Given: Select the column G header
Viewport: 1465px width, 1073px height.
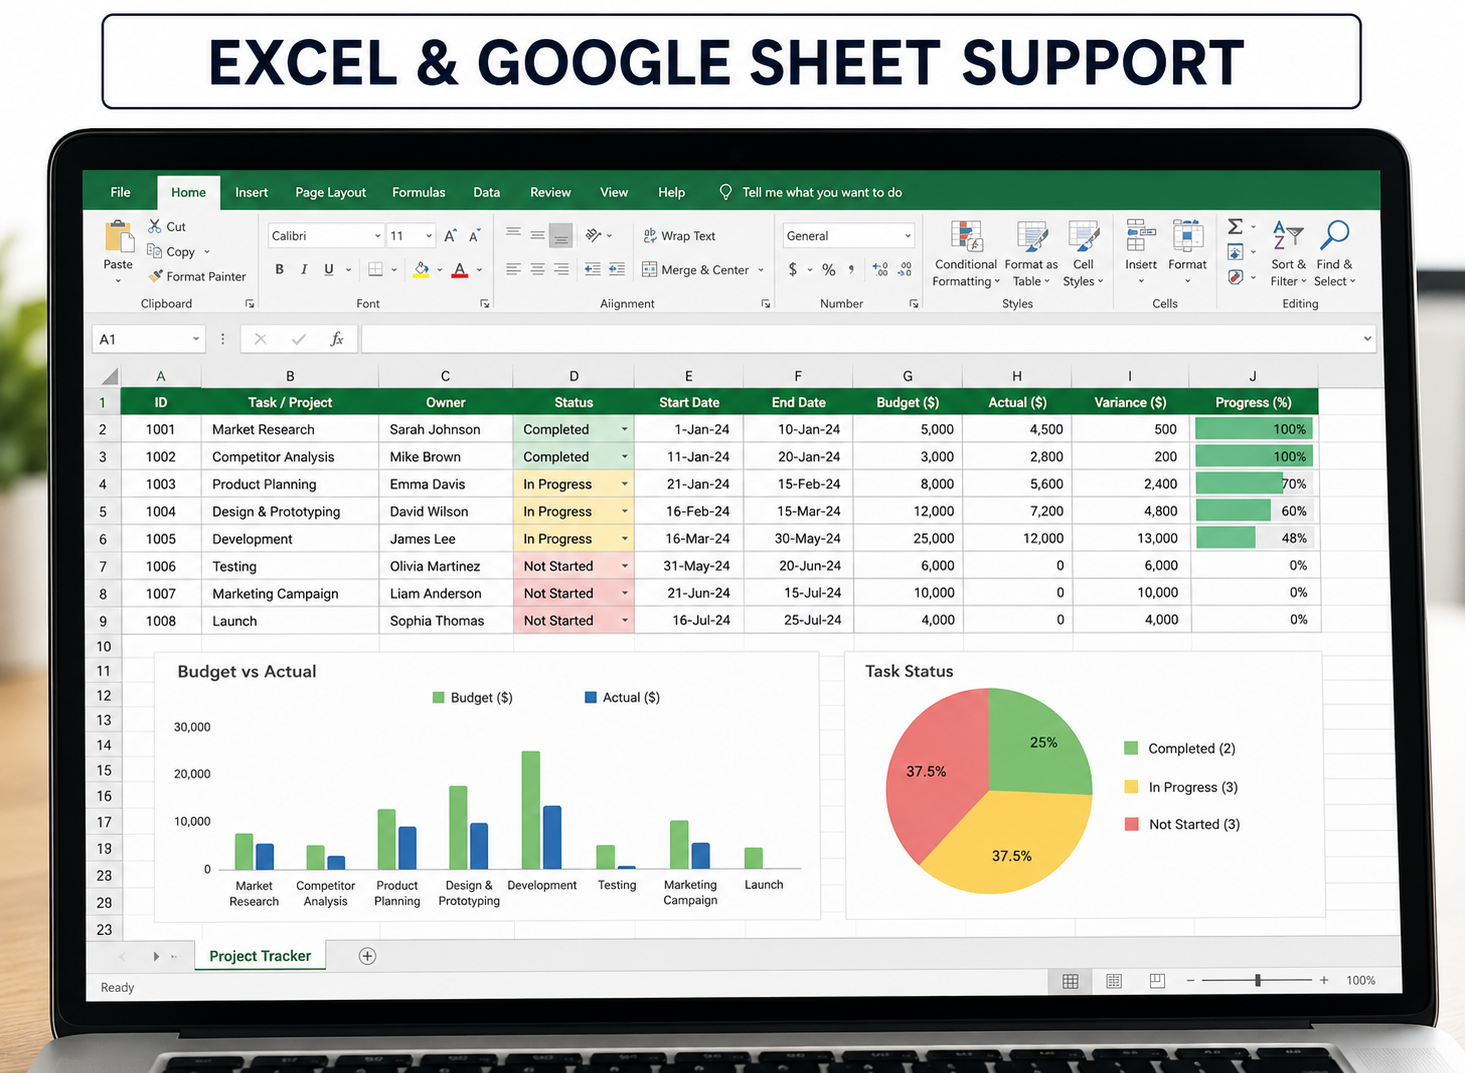Looking at the screenshot, I should click(x=907, y=376).
